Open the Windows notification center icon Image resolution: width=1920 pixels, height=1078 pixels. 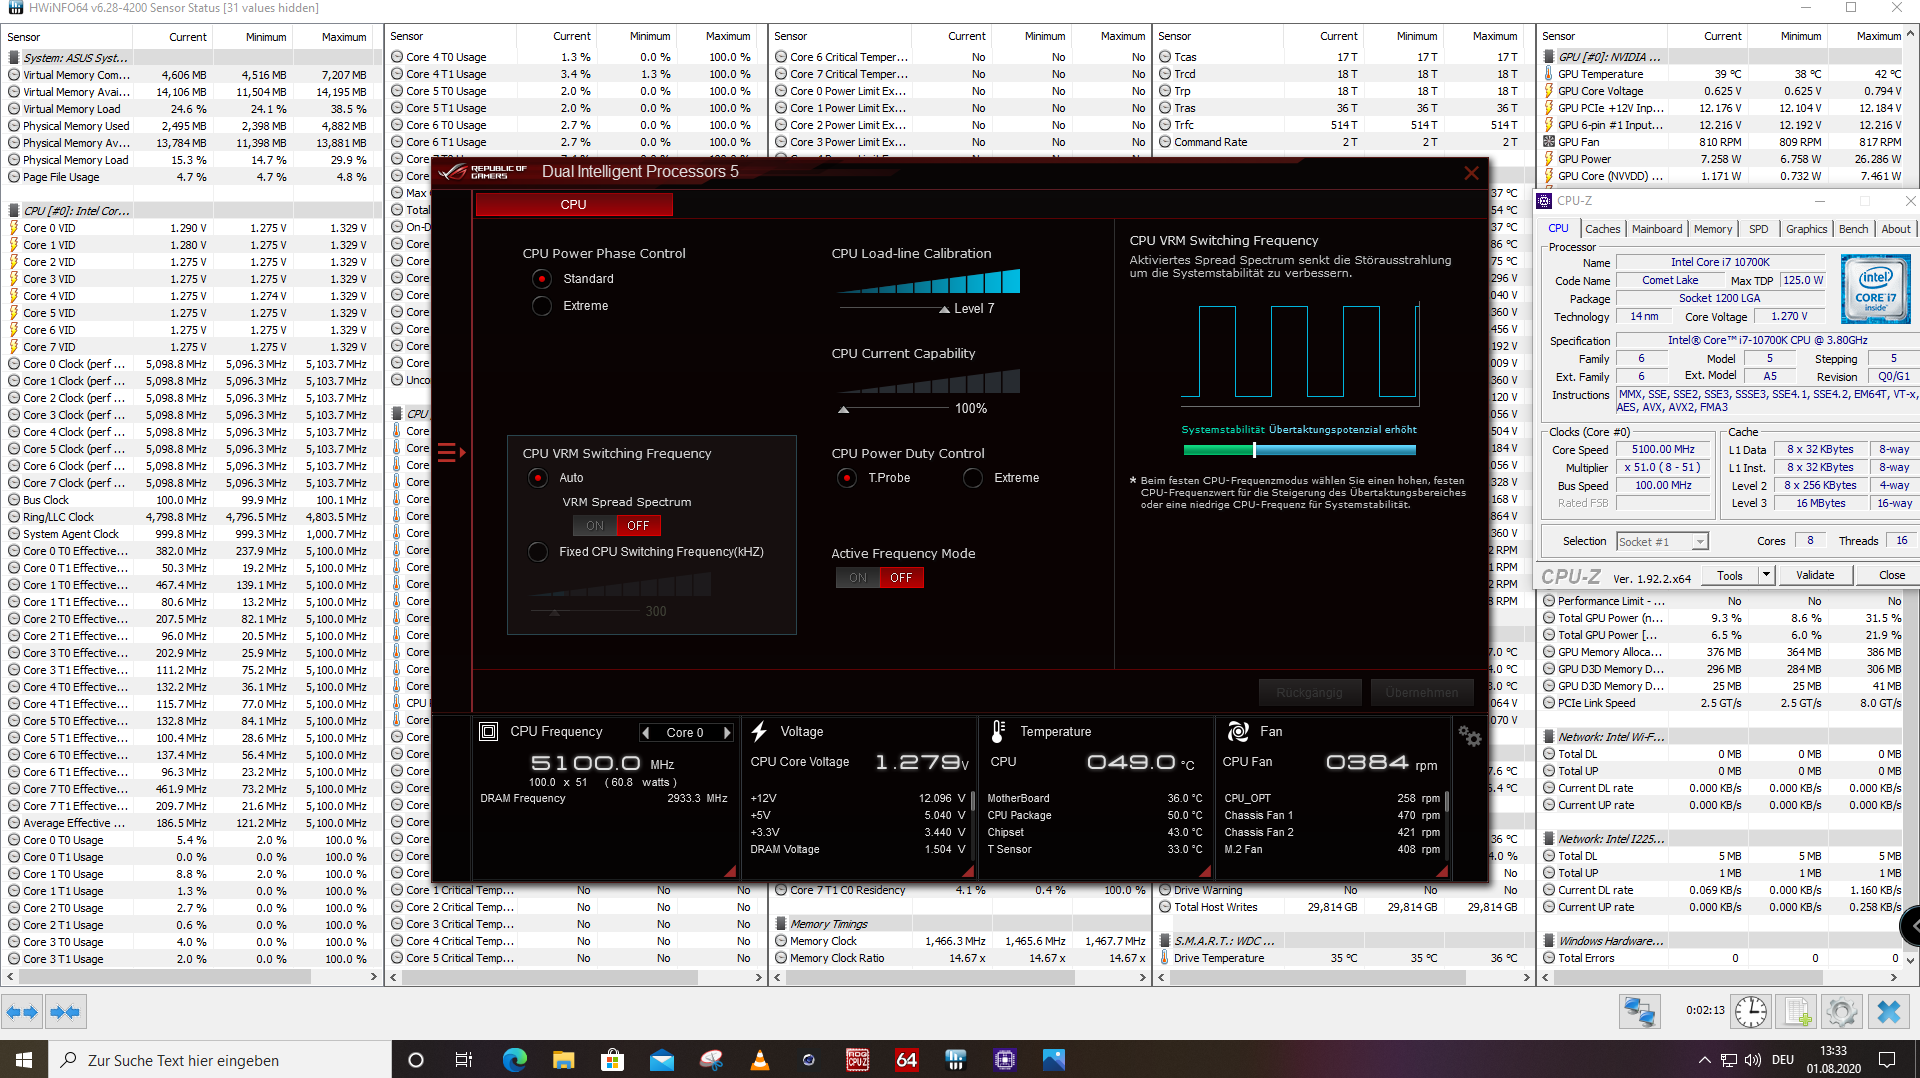click(1887, 1060)
